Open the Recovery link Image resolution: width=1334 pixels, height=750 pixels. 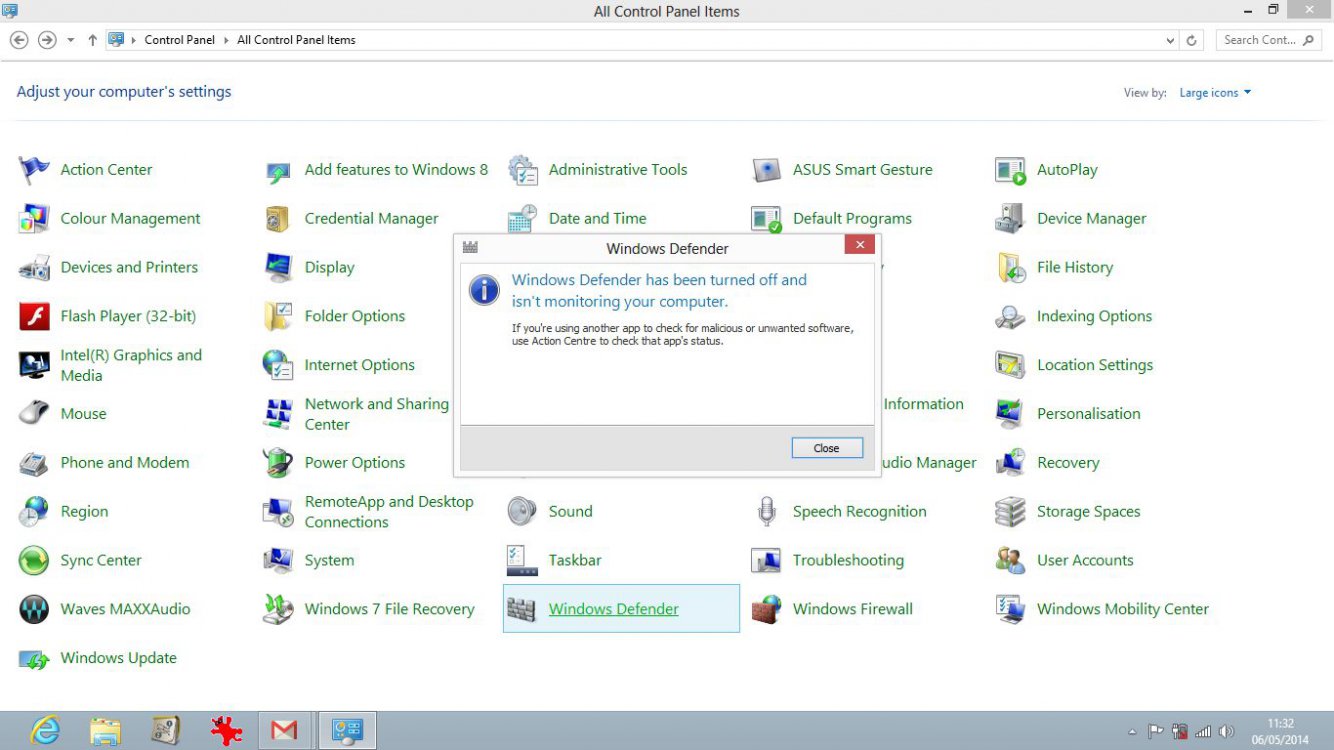click(1068, 463)
